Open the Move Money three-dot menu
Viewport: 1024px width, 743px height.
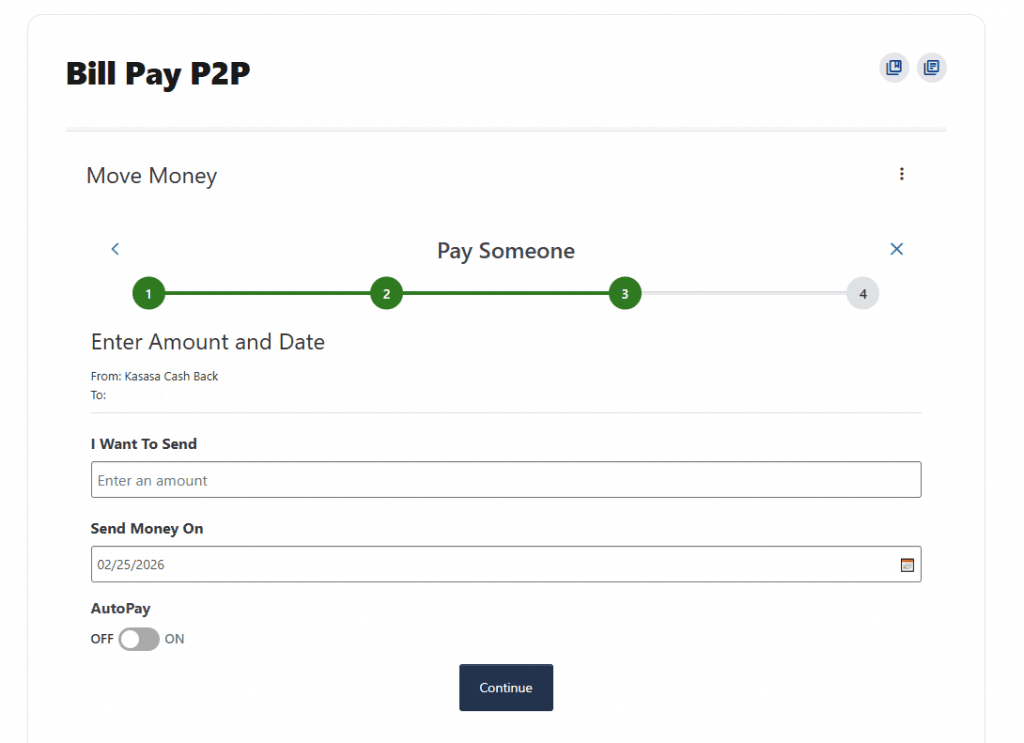tap(901, 175)
